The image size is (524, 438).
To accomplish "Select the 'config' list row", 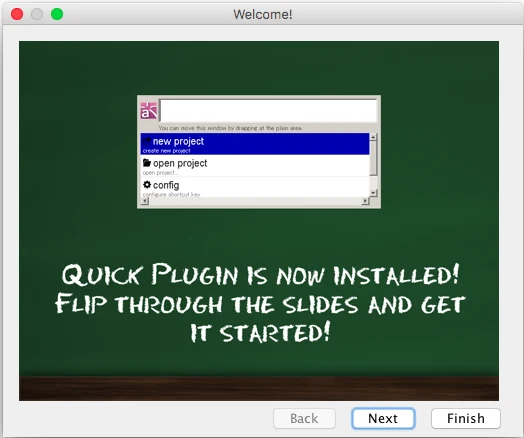I will tap(255, 187).
